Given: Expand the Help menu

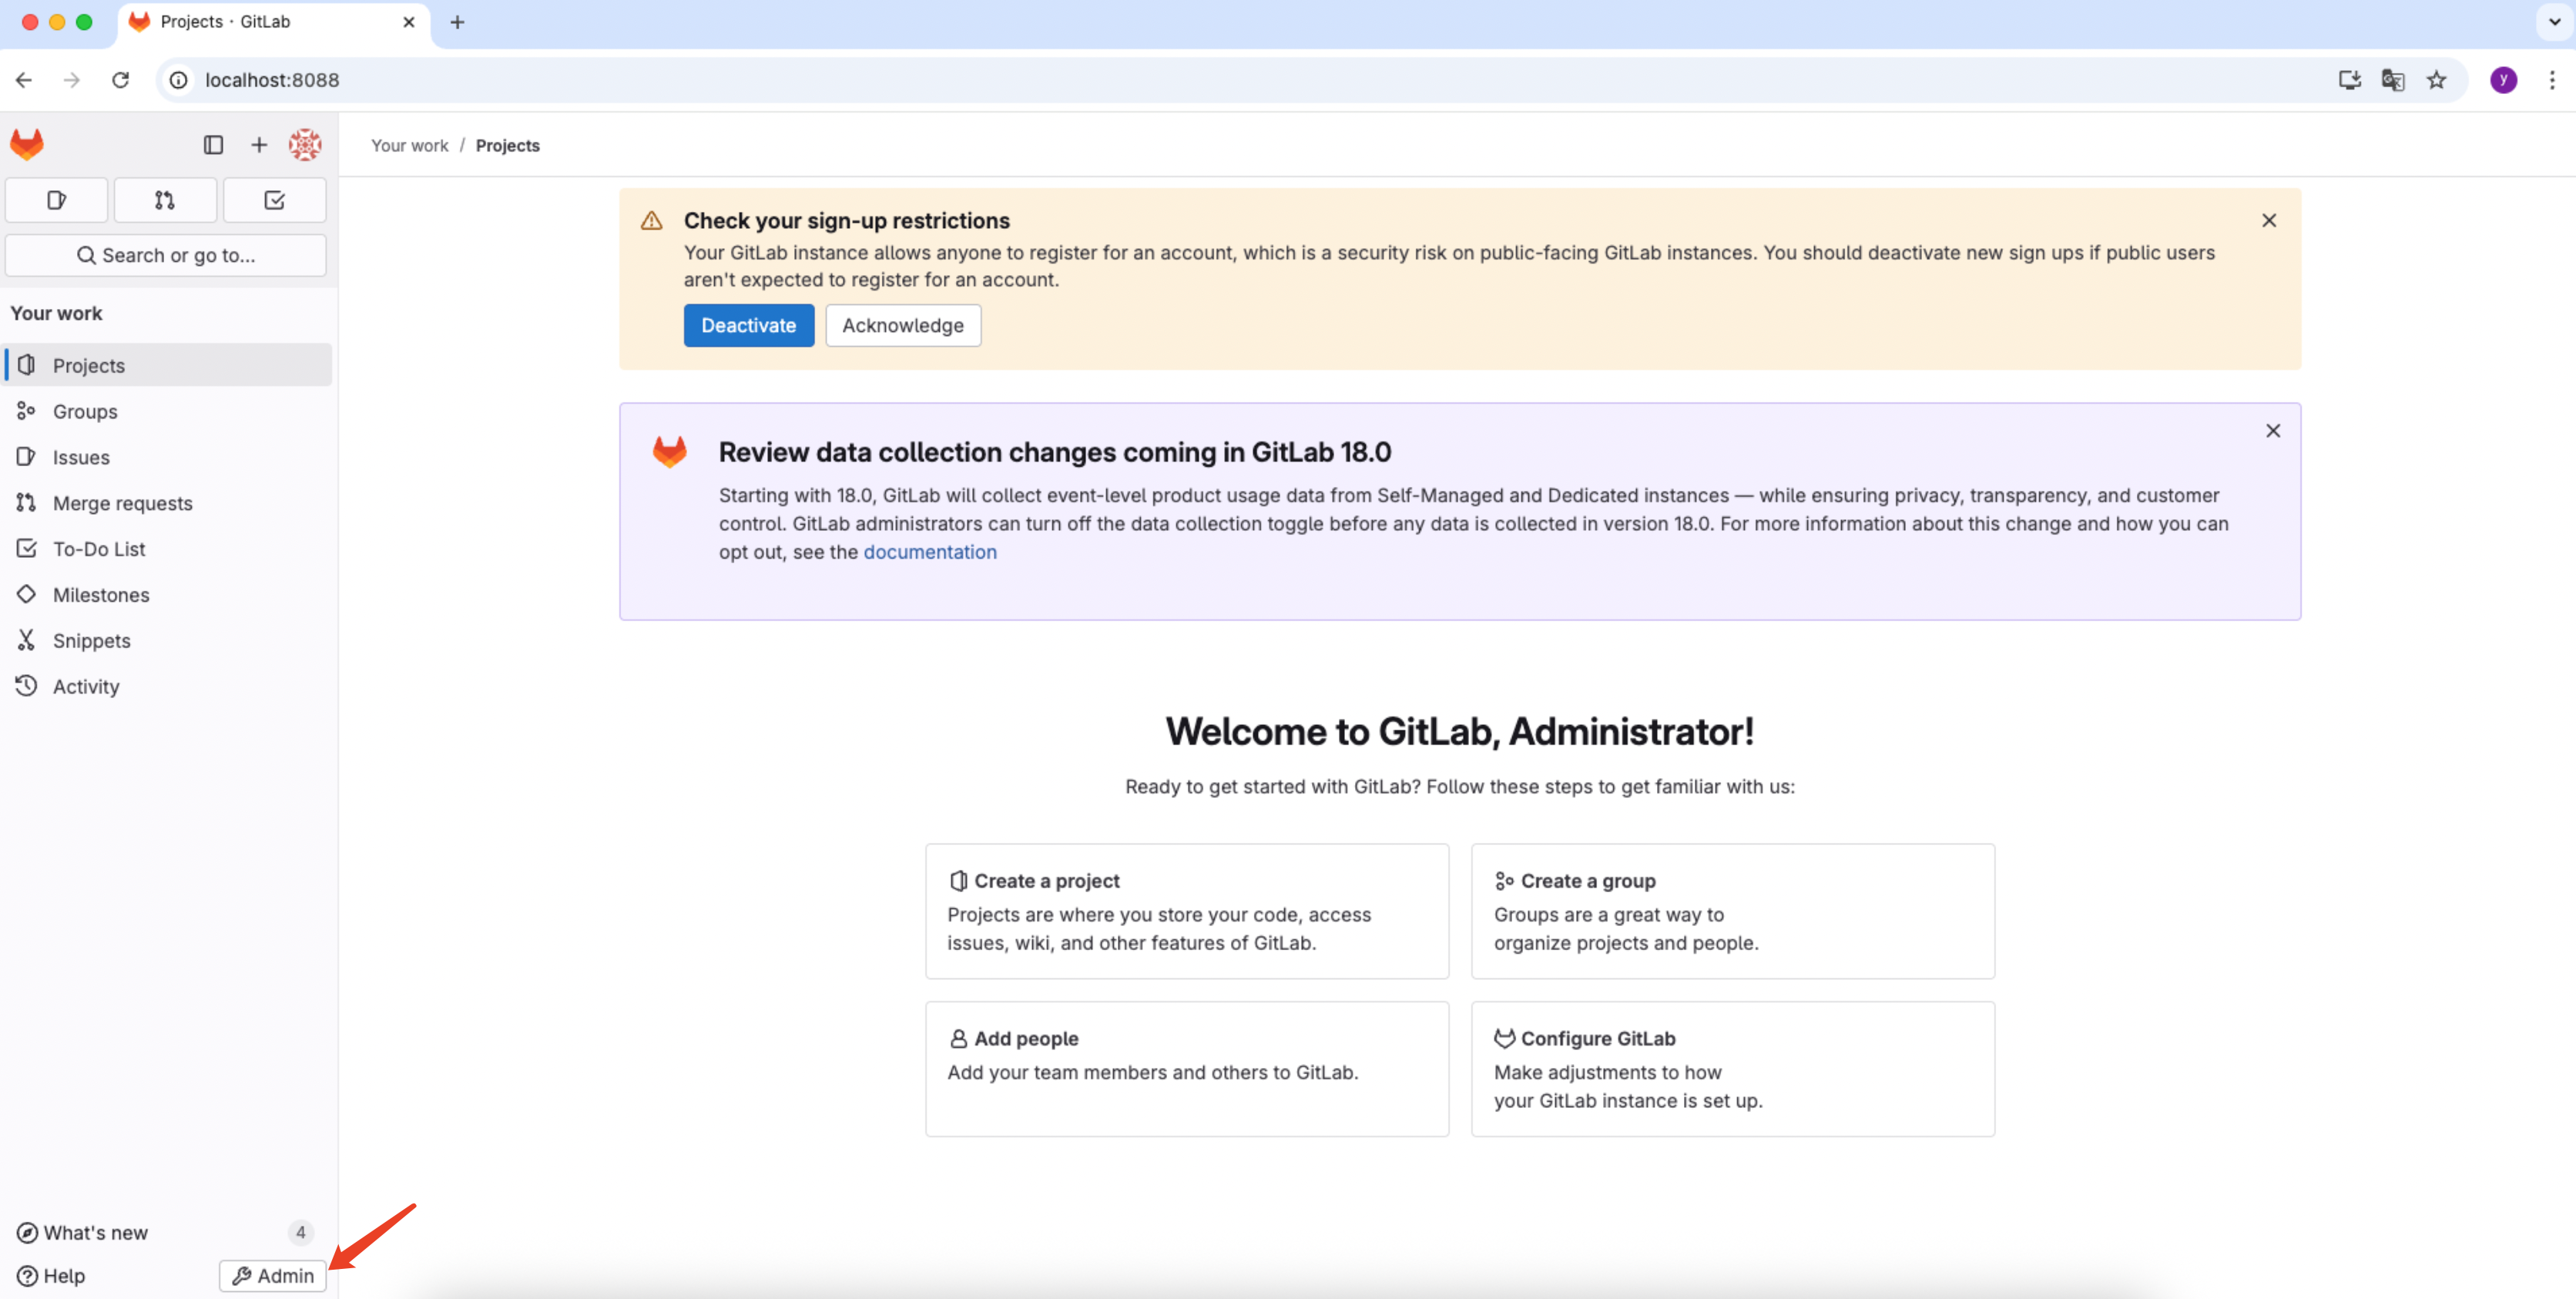Looking at the screenshot, I should tap(52, 1275).
